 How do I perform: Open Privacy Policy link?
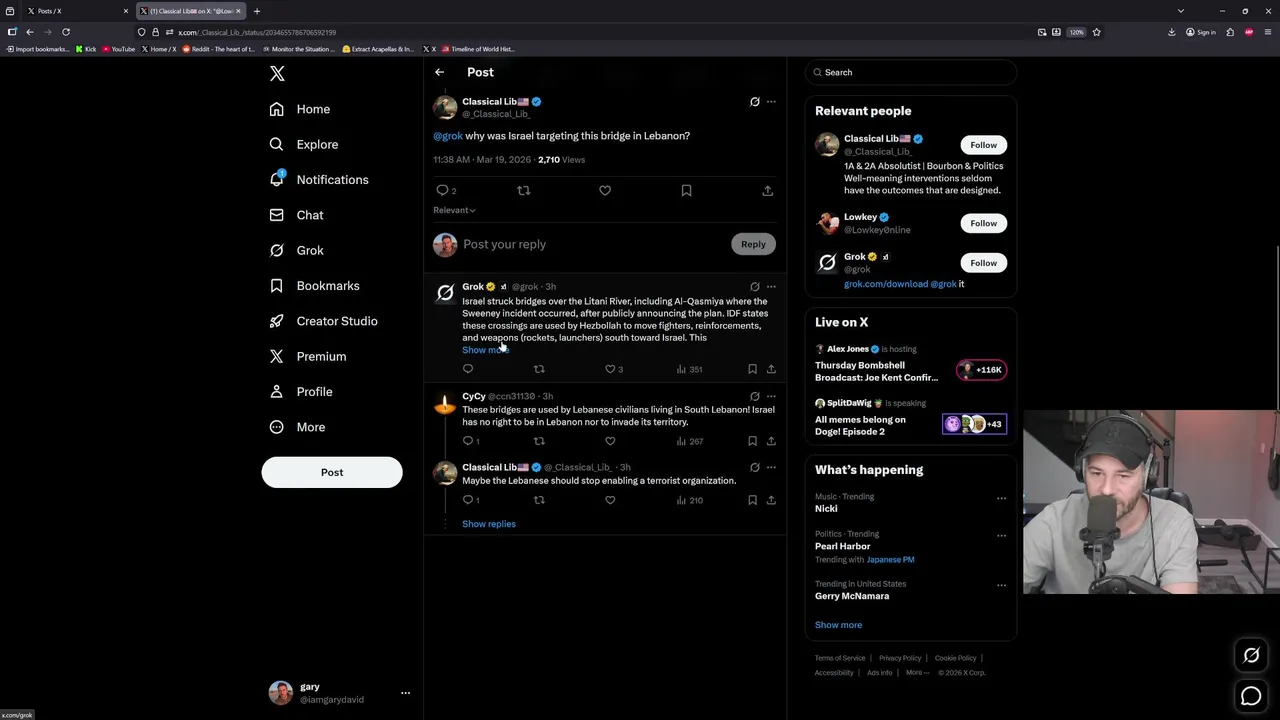(900, 658)
